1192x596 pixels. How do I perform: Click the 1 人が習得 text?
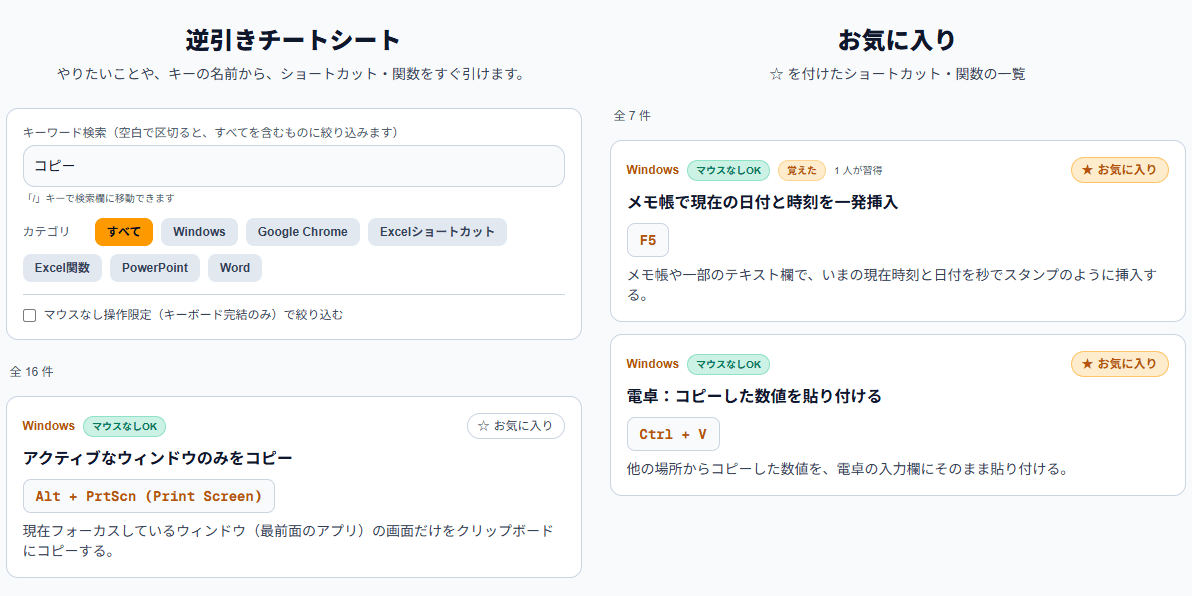[858, 170]
